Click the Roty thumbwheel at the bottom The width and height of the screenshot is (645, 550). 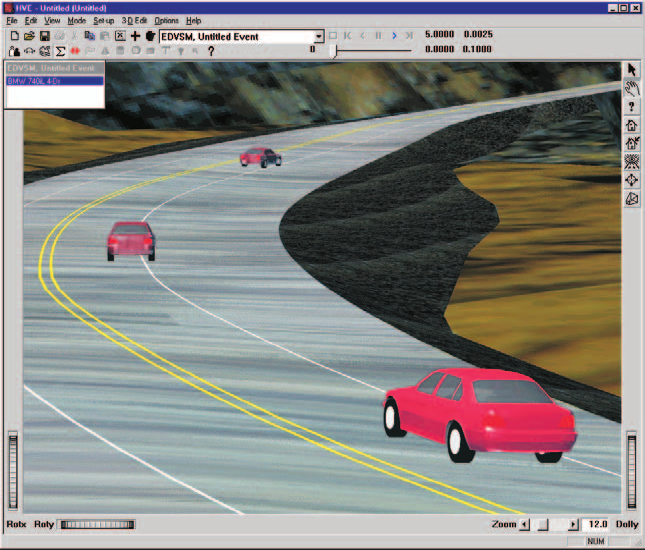pyautogui.click(x=97, y=524)
